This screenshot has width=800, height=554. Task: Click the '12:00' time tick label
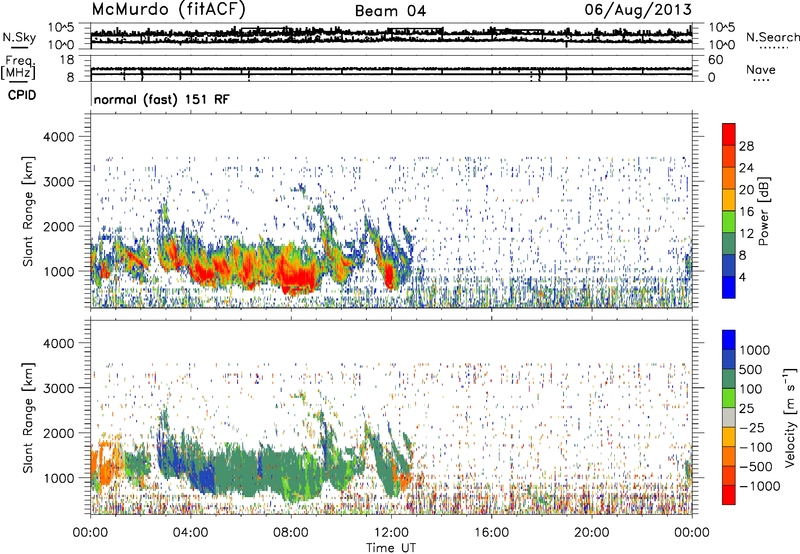coord(391,533)
